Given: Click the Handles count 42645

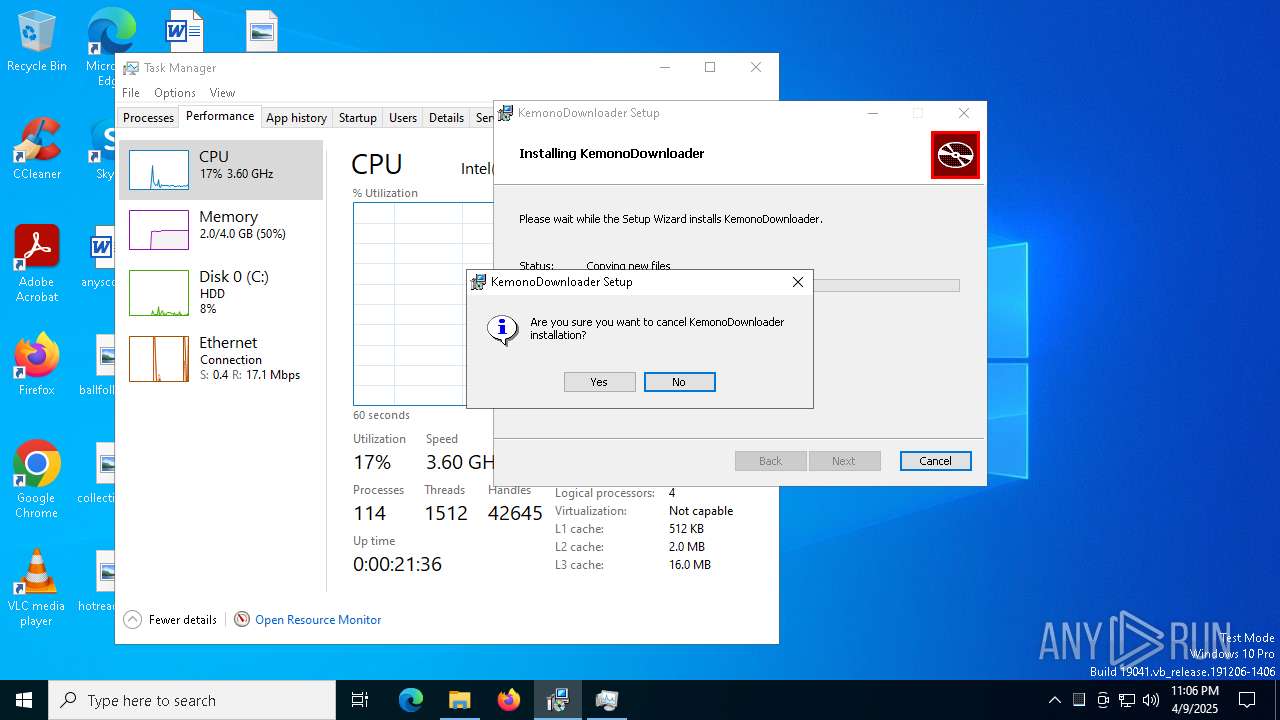Looking at the screenshot, I should point(515,513).
